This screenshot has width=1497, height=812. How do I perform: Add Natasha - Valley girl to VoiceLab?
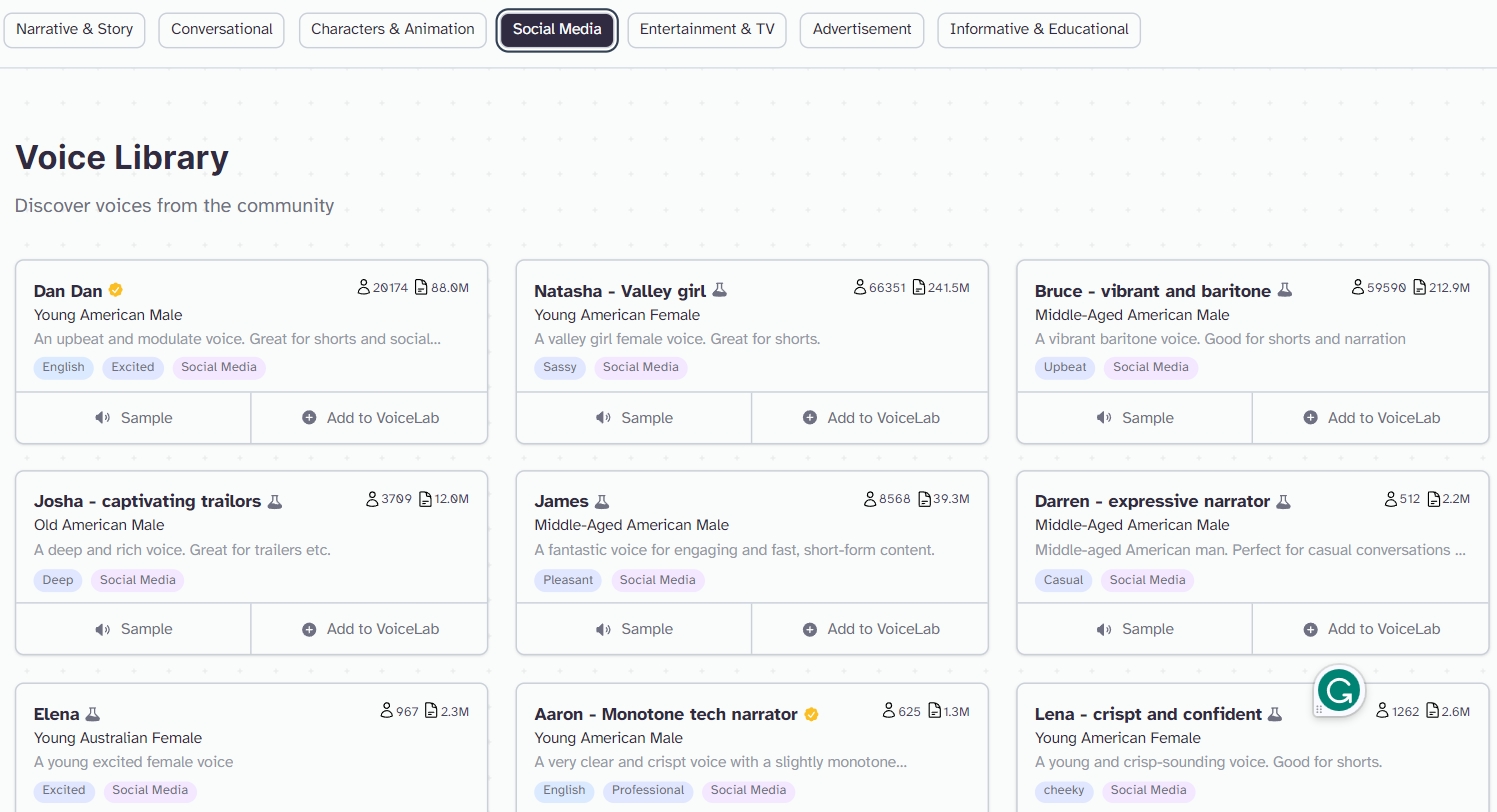tap(870, 418)
